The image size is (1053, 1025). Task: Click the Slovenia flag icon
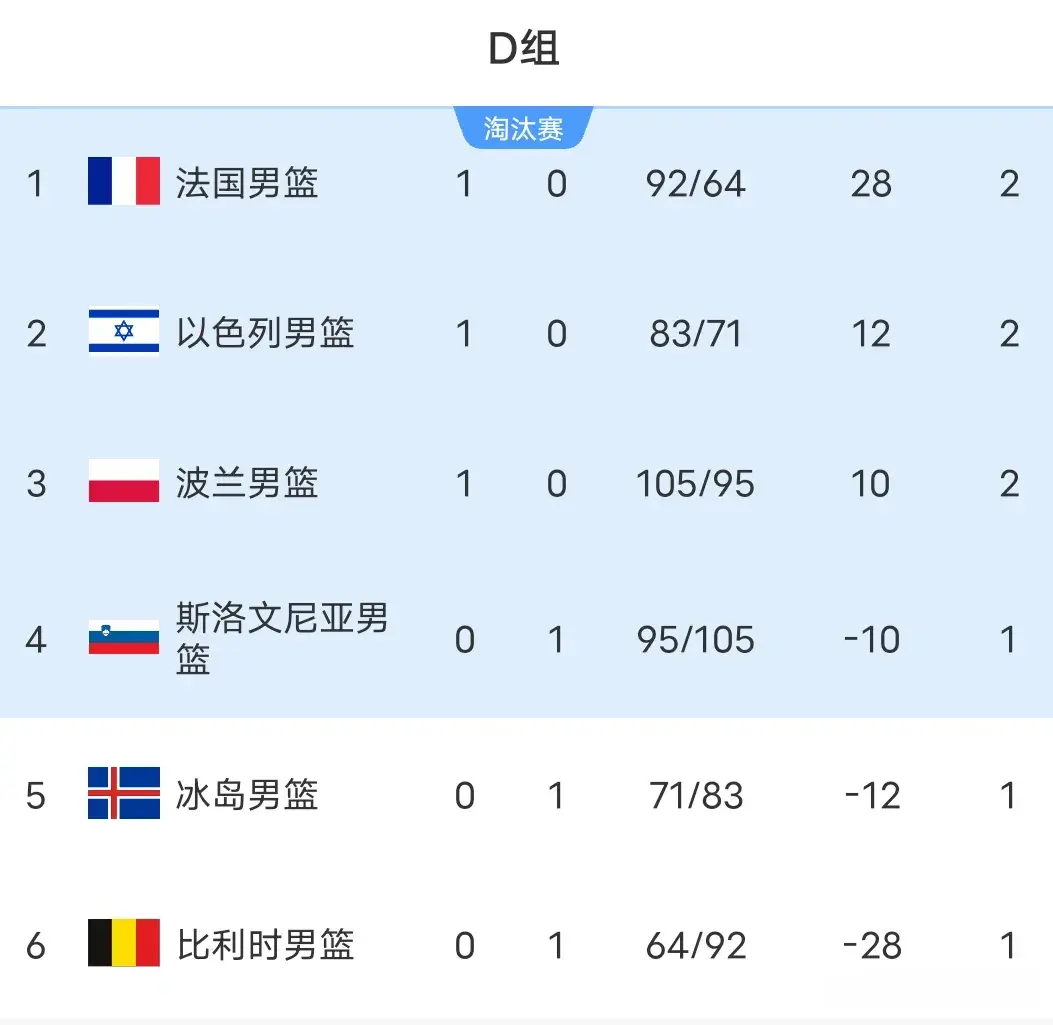(x=124, y=637)
